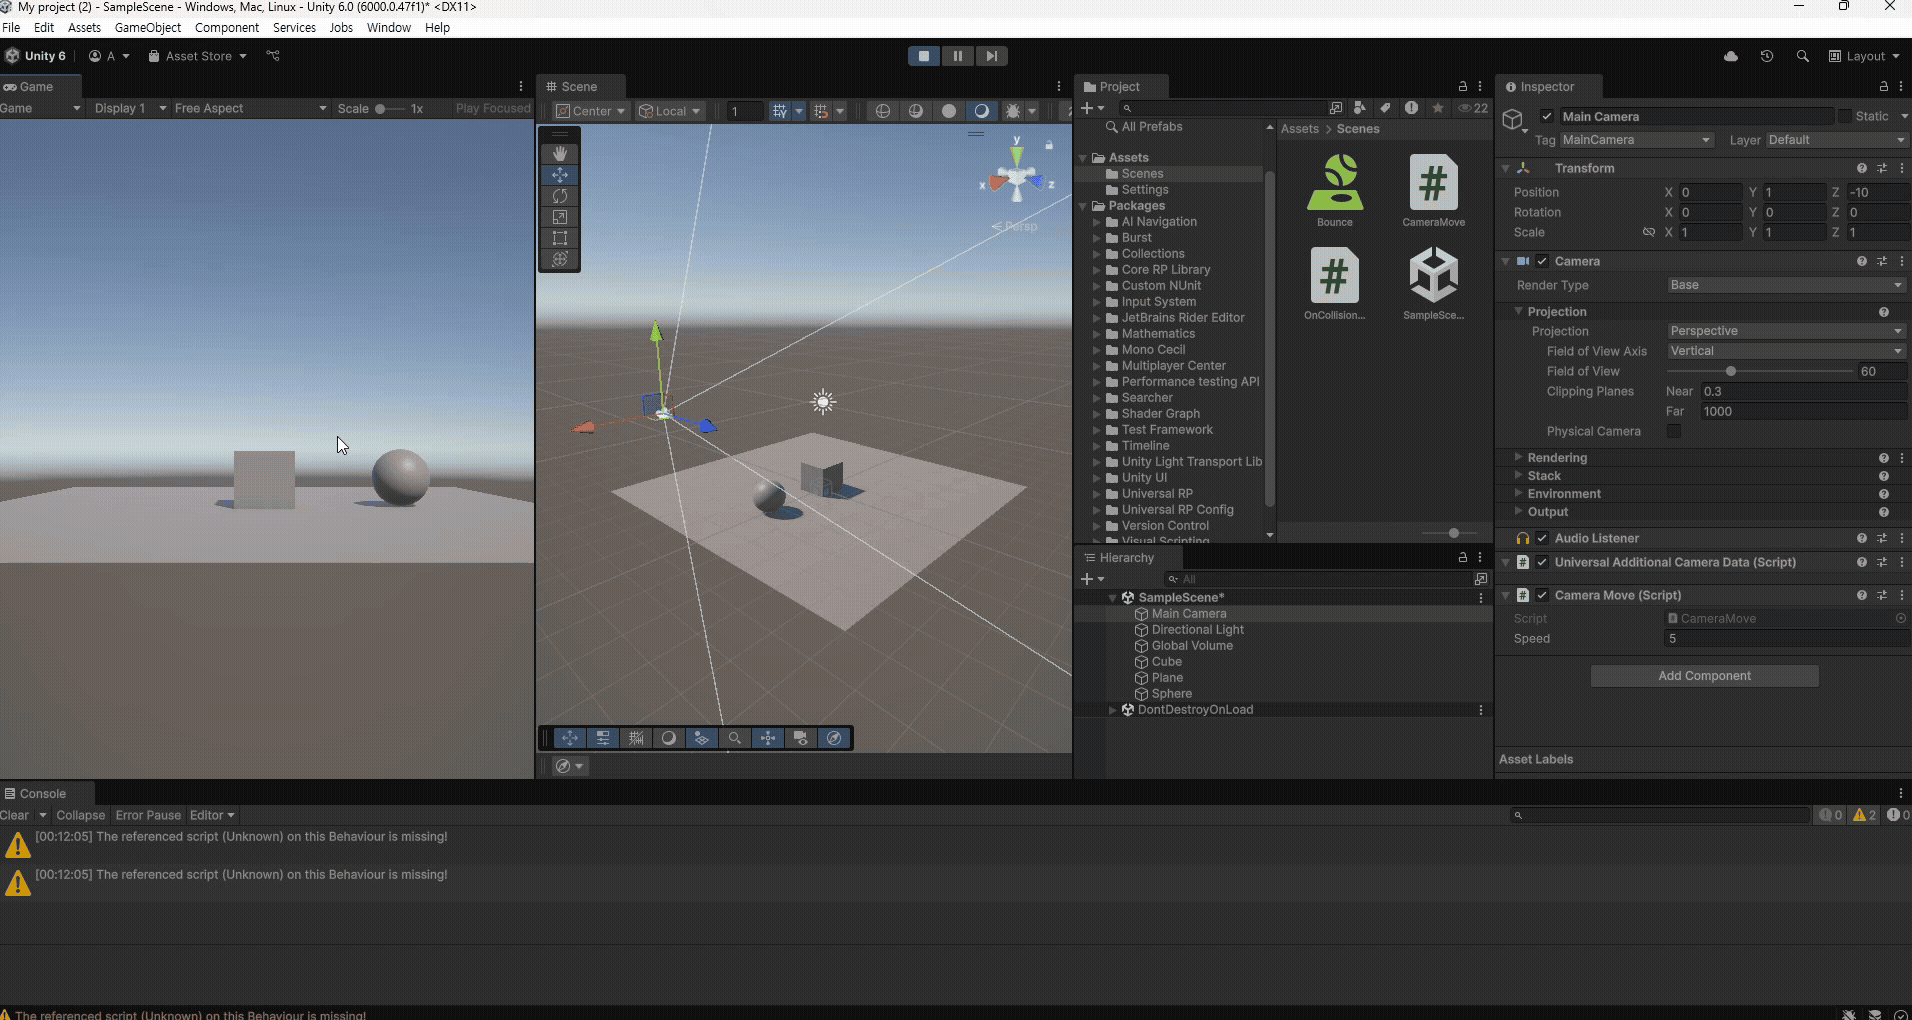Viewport: 1912px width, 1020px height.
Task: Click the Field of View slider
Action: pyautogui.click(x=1760, y=371)
